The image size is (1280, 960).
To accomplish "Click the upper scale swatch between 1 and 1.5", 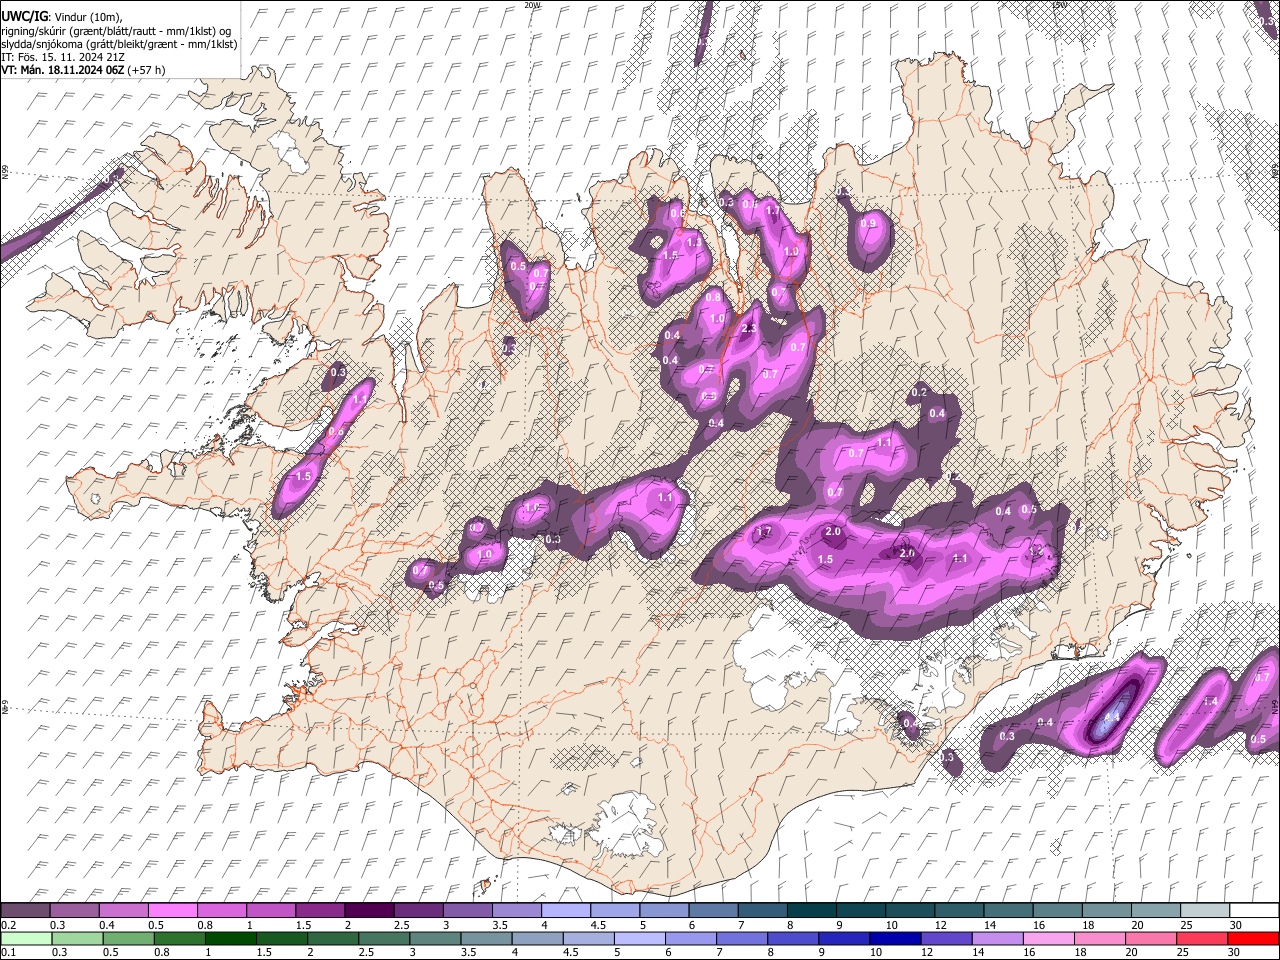I will pos(271,911).
